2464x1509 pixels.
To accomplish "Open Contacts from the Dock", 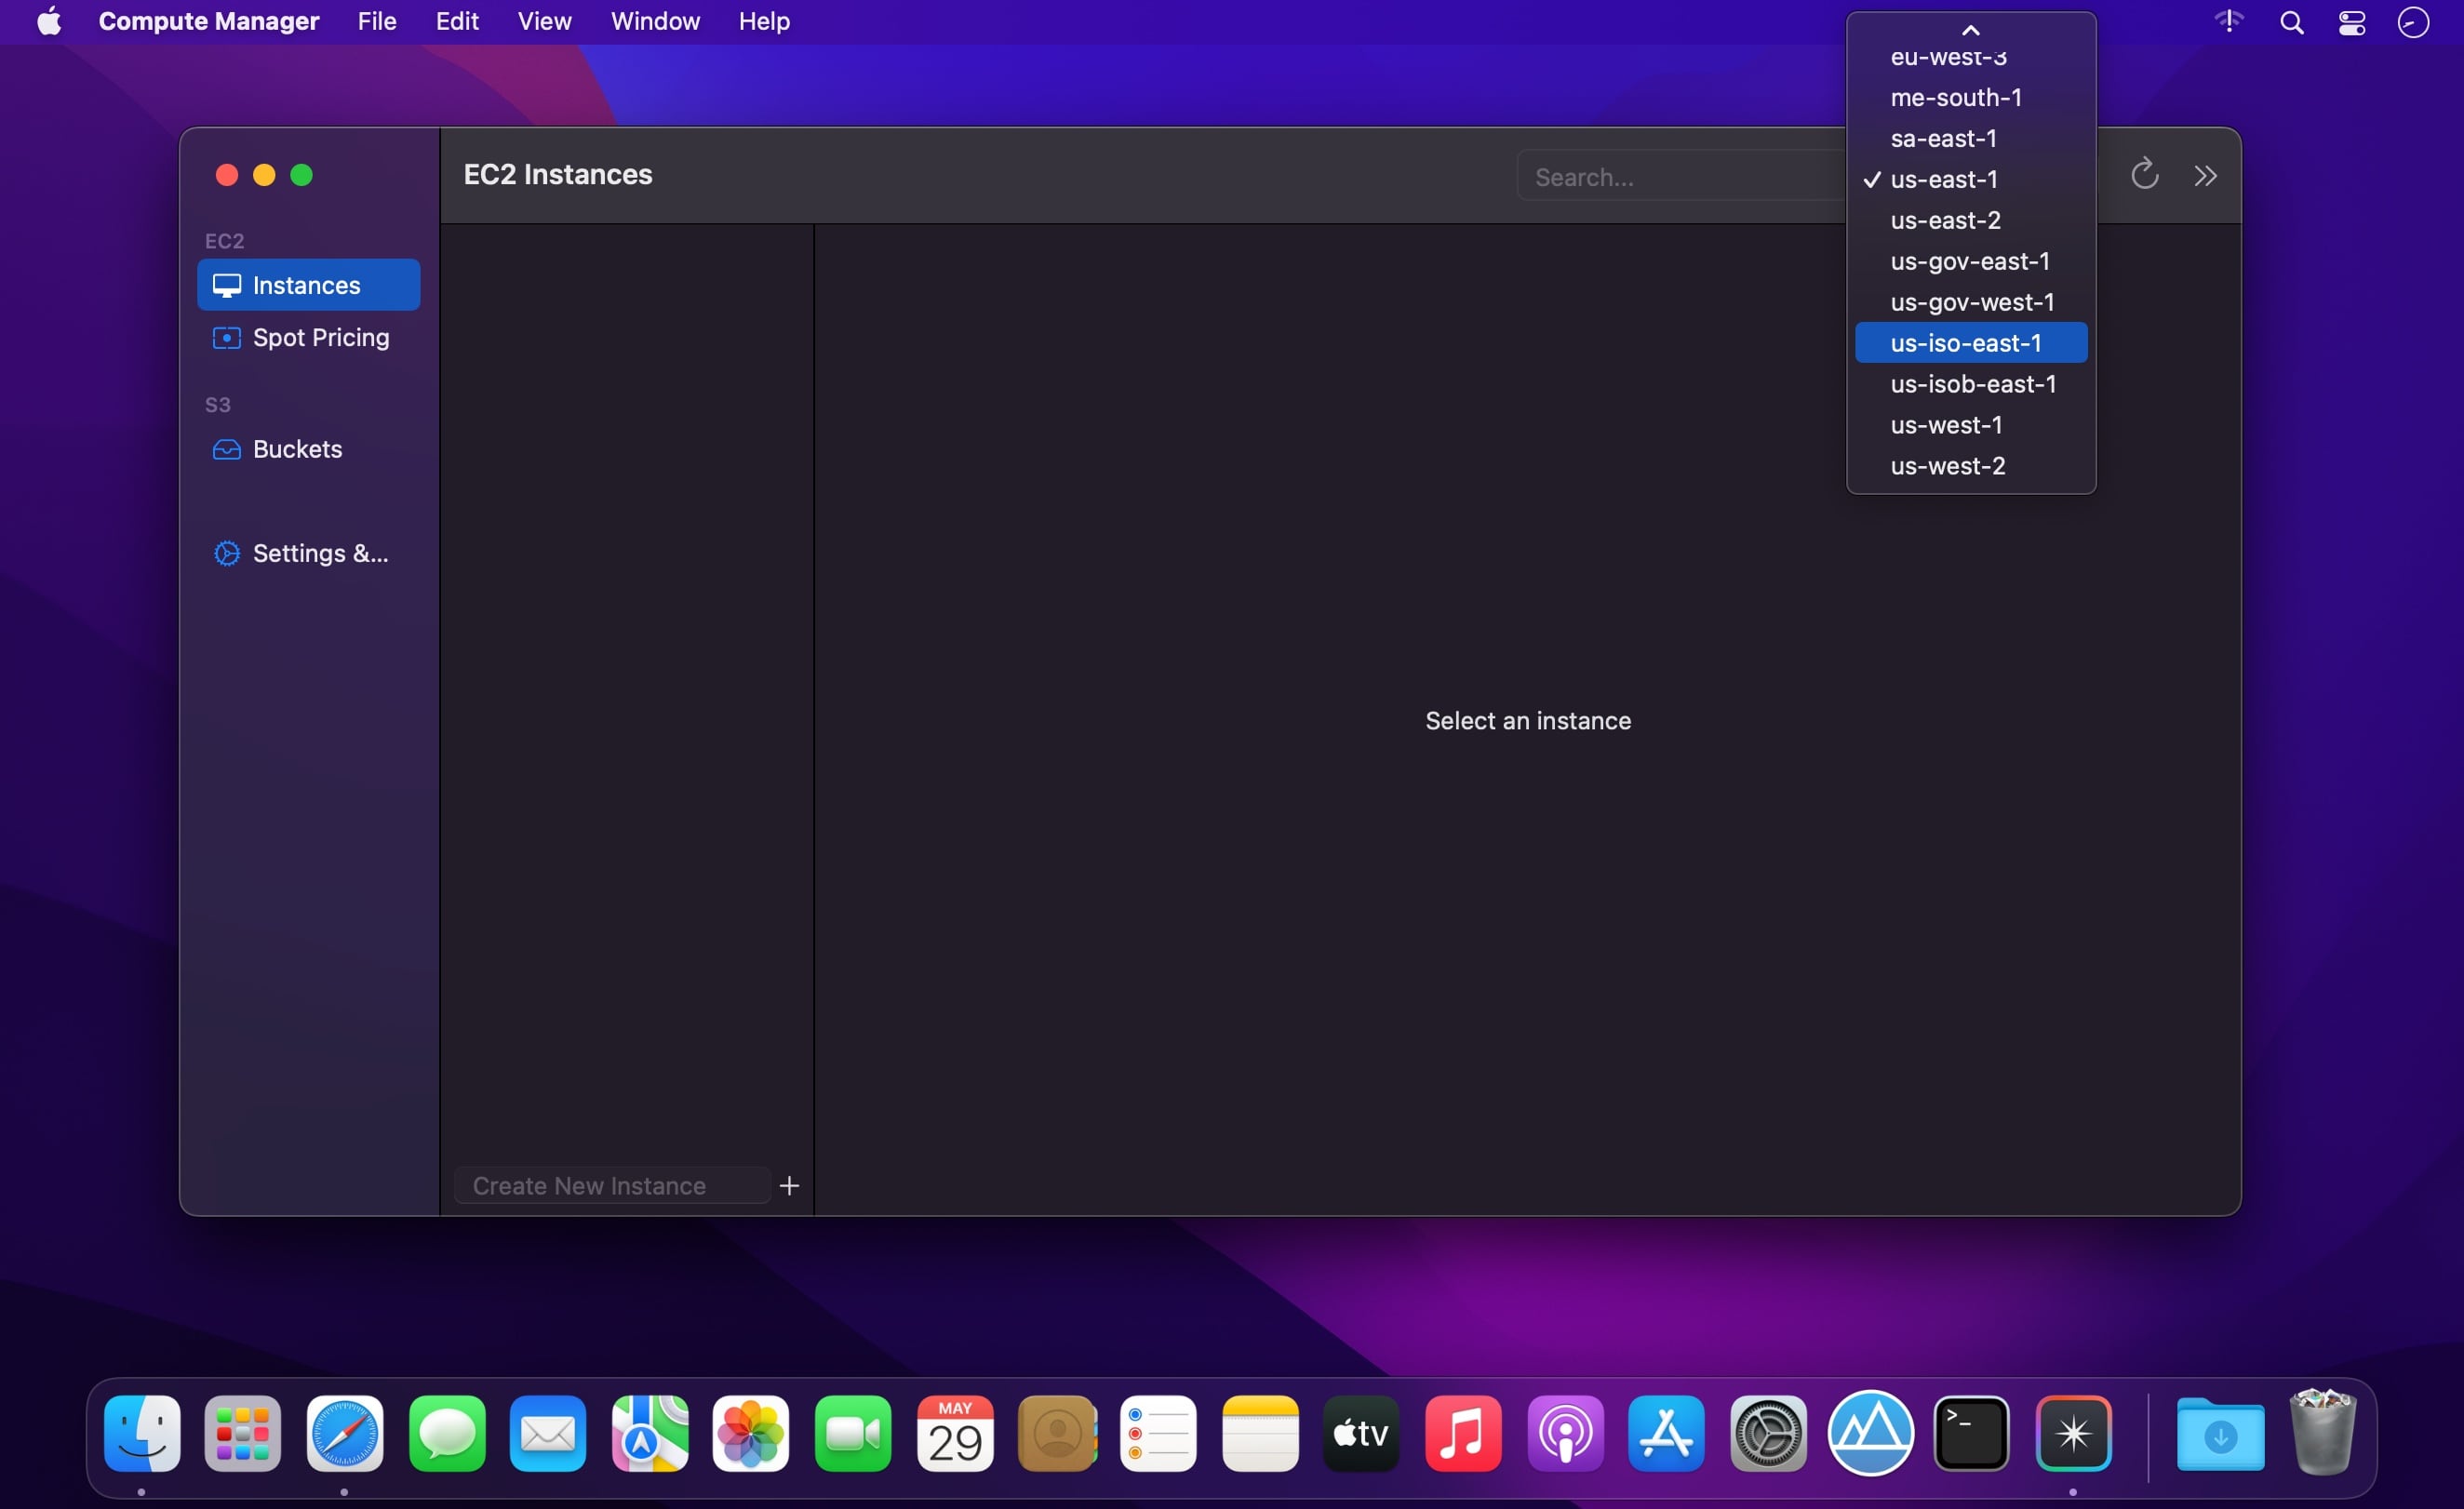I will pos(1057,1434).
